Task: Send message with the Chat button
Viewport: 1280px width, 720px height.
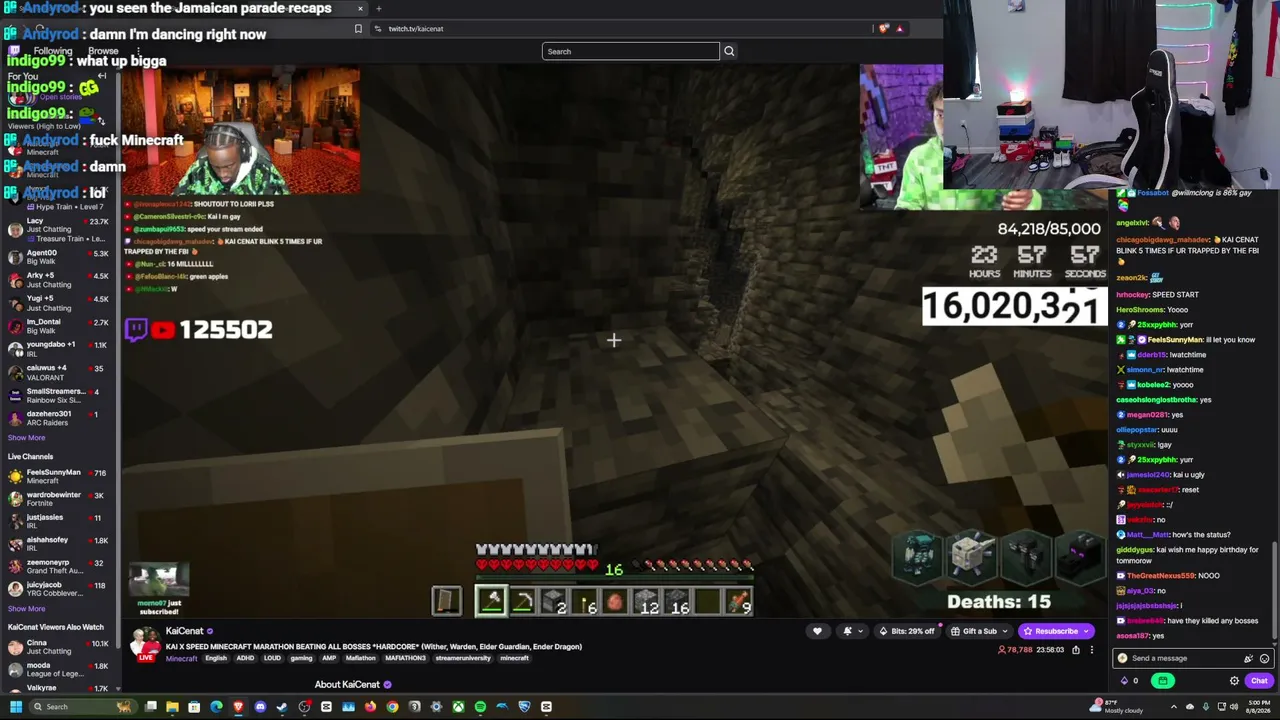Action: tap(1258, 681)
